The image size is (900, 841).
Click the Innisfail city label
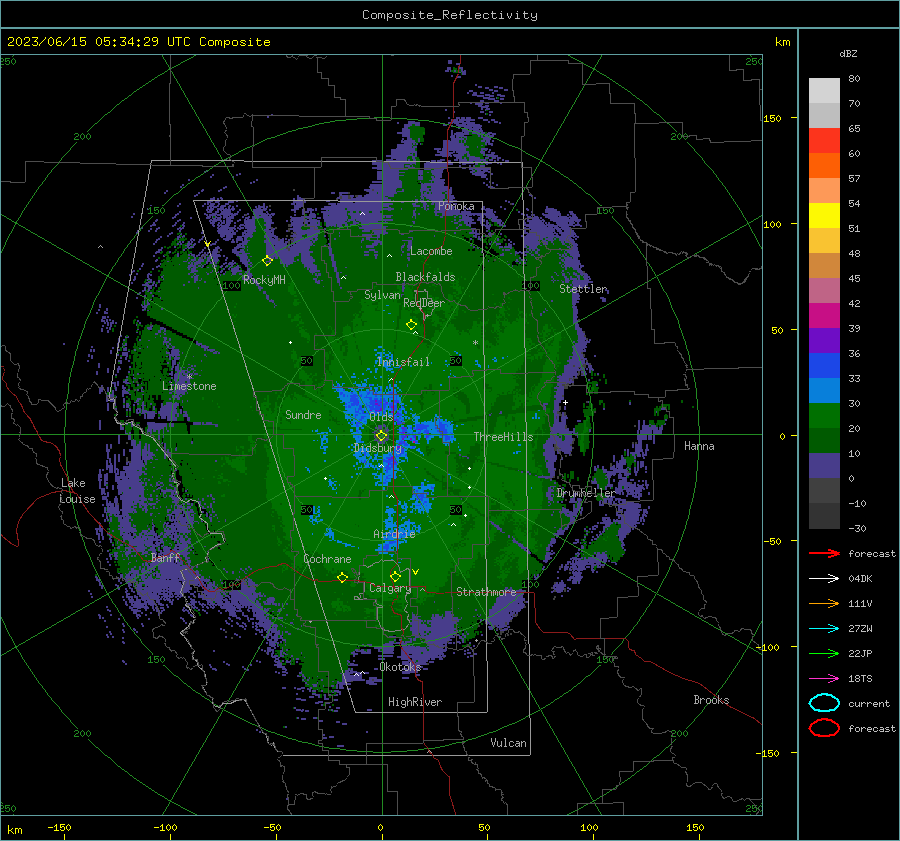pos(404,362)
